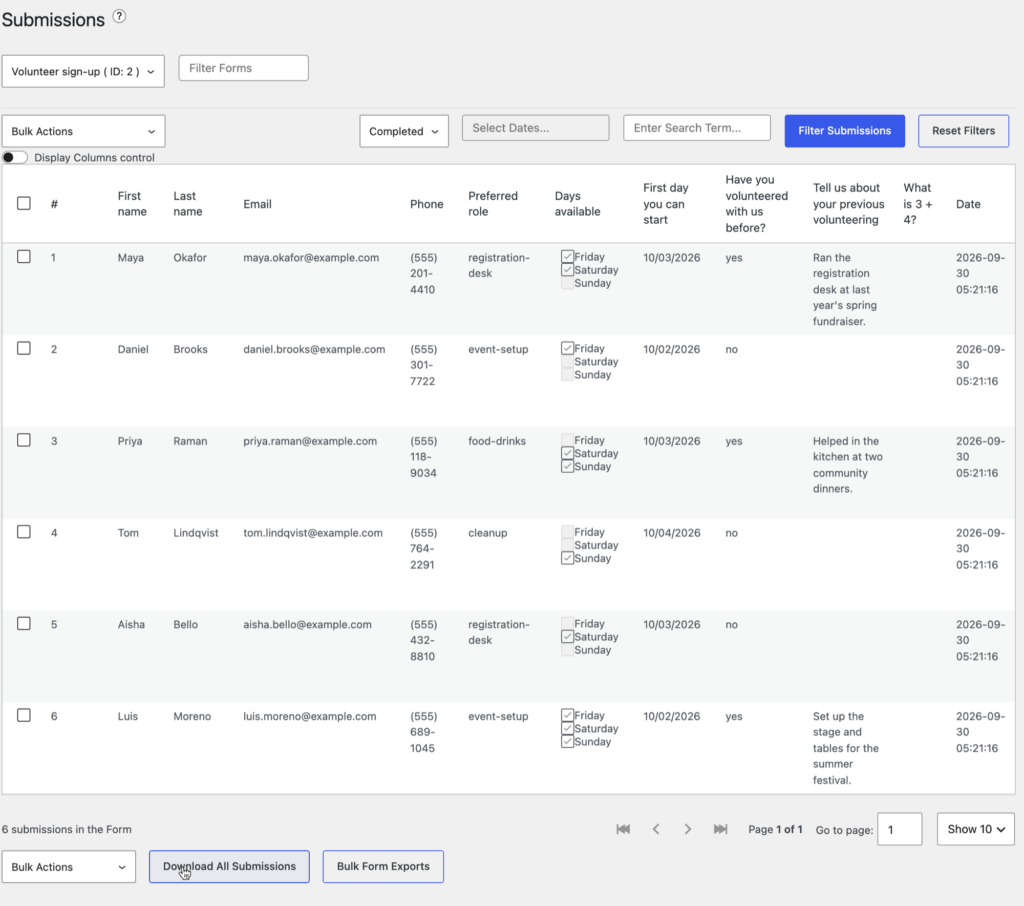
Task: Click email luis.moreno@example.com
Action: (310, 716)
